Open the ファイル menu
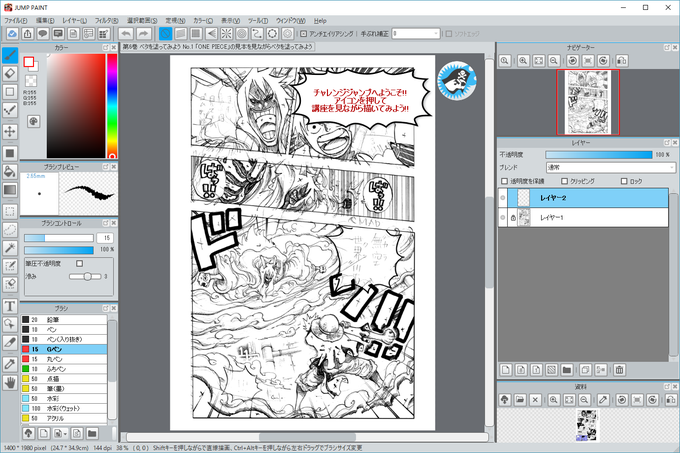 (16, 20)
